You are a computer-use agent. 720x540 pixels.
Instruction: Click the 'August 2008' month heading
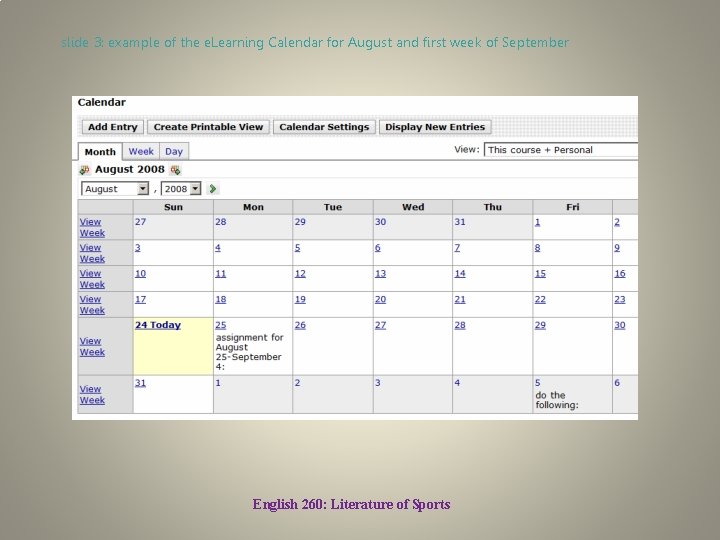[129, 169]
